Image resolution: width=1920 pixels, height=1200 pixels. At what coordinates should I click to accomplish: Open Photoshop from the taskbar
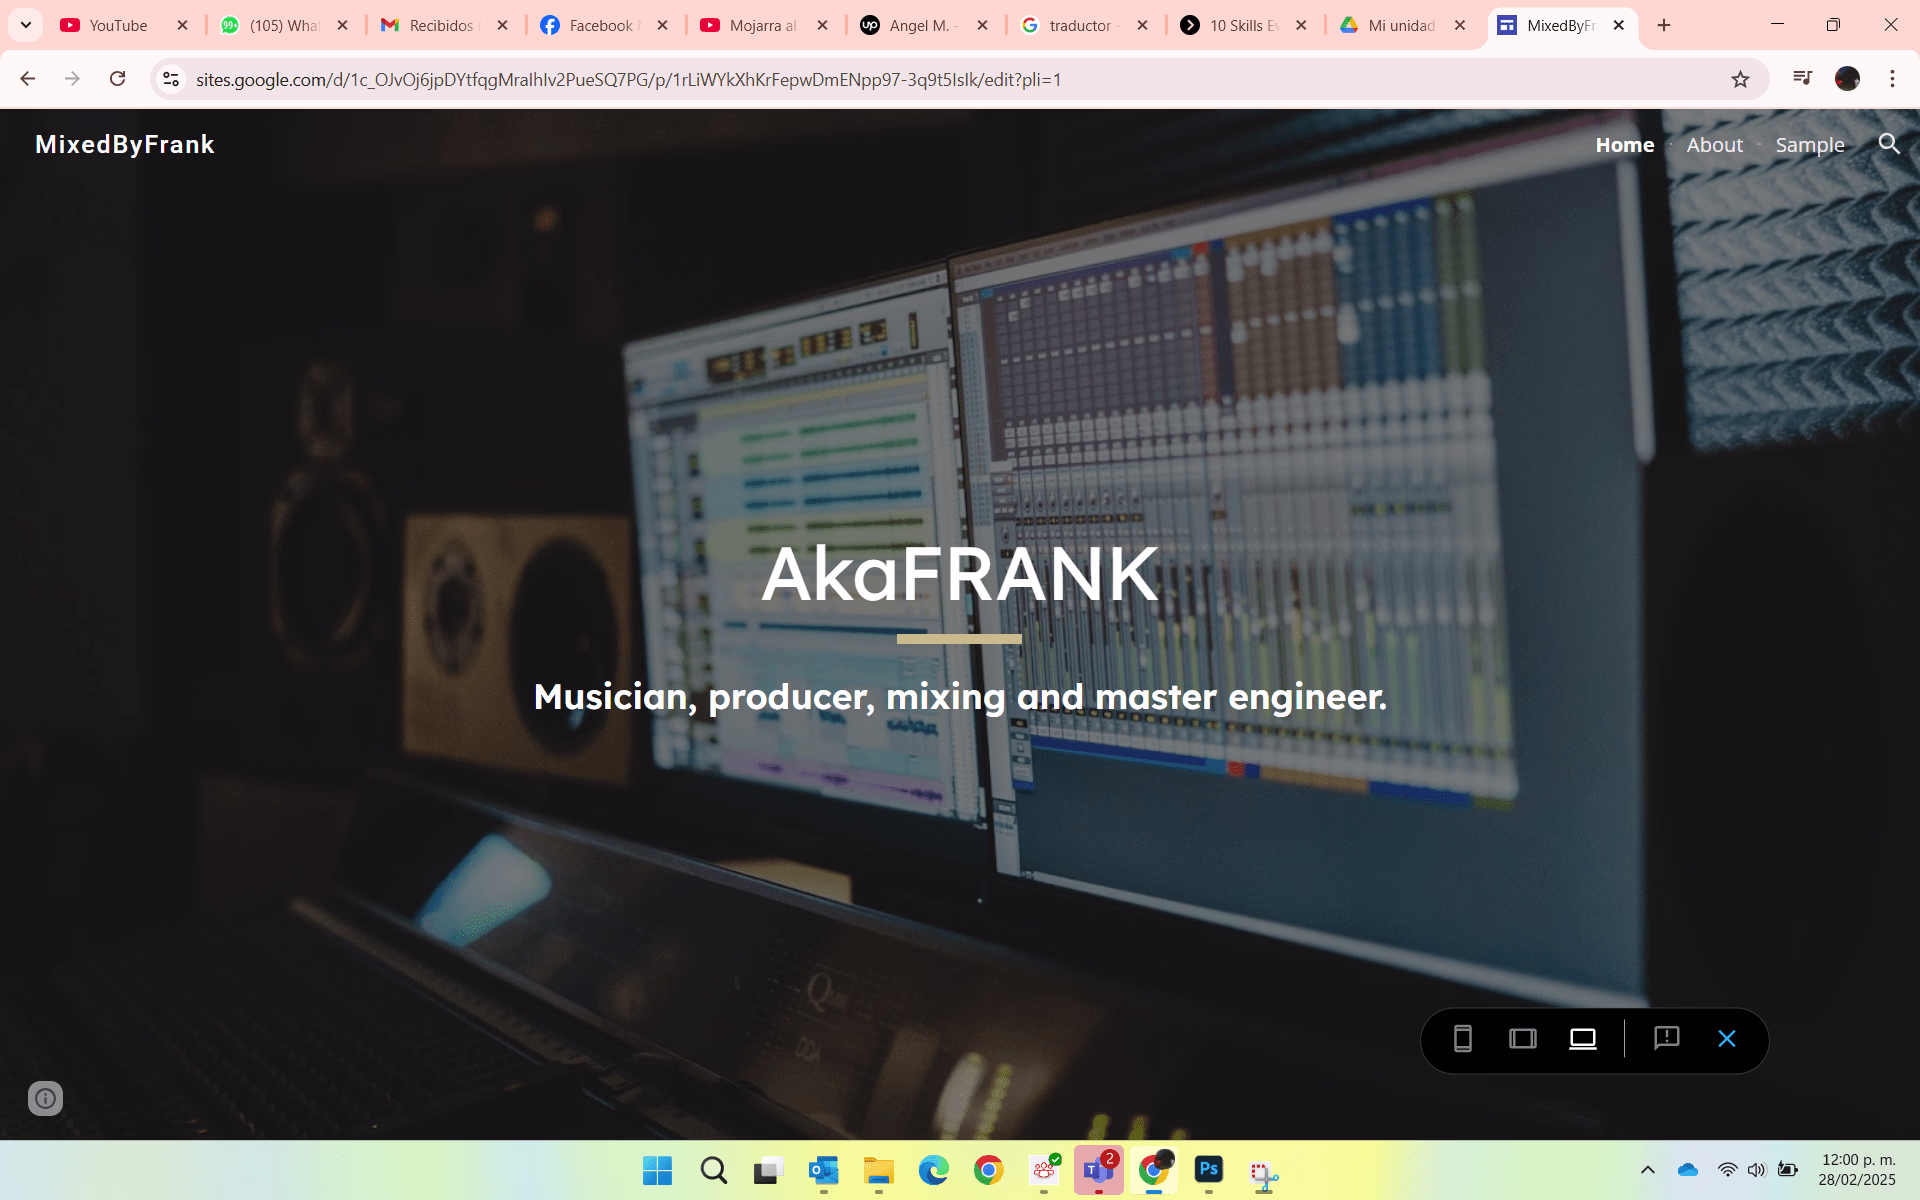coord(1208,1169)
